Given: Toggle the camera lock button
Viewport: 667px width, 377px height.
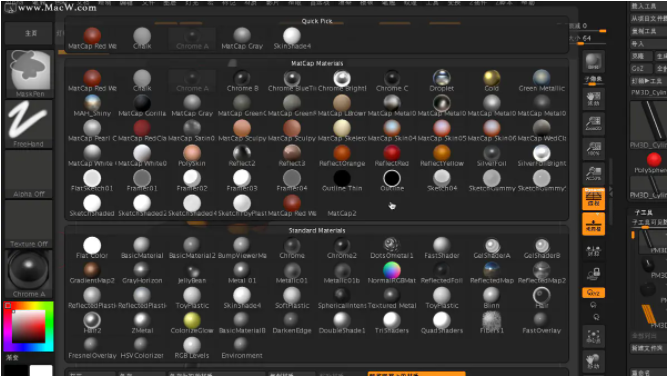Looking at the screenshot, I should (593, 273).
